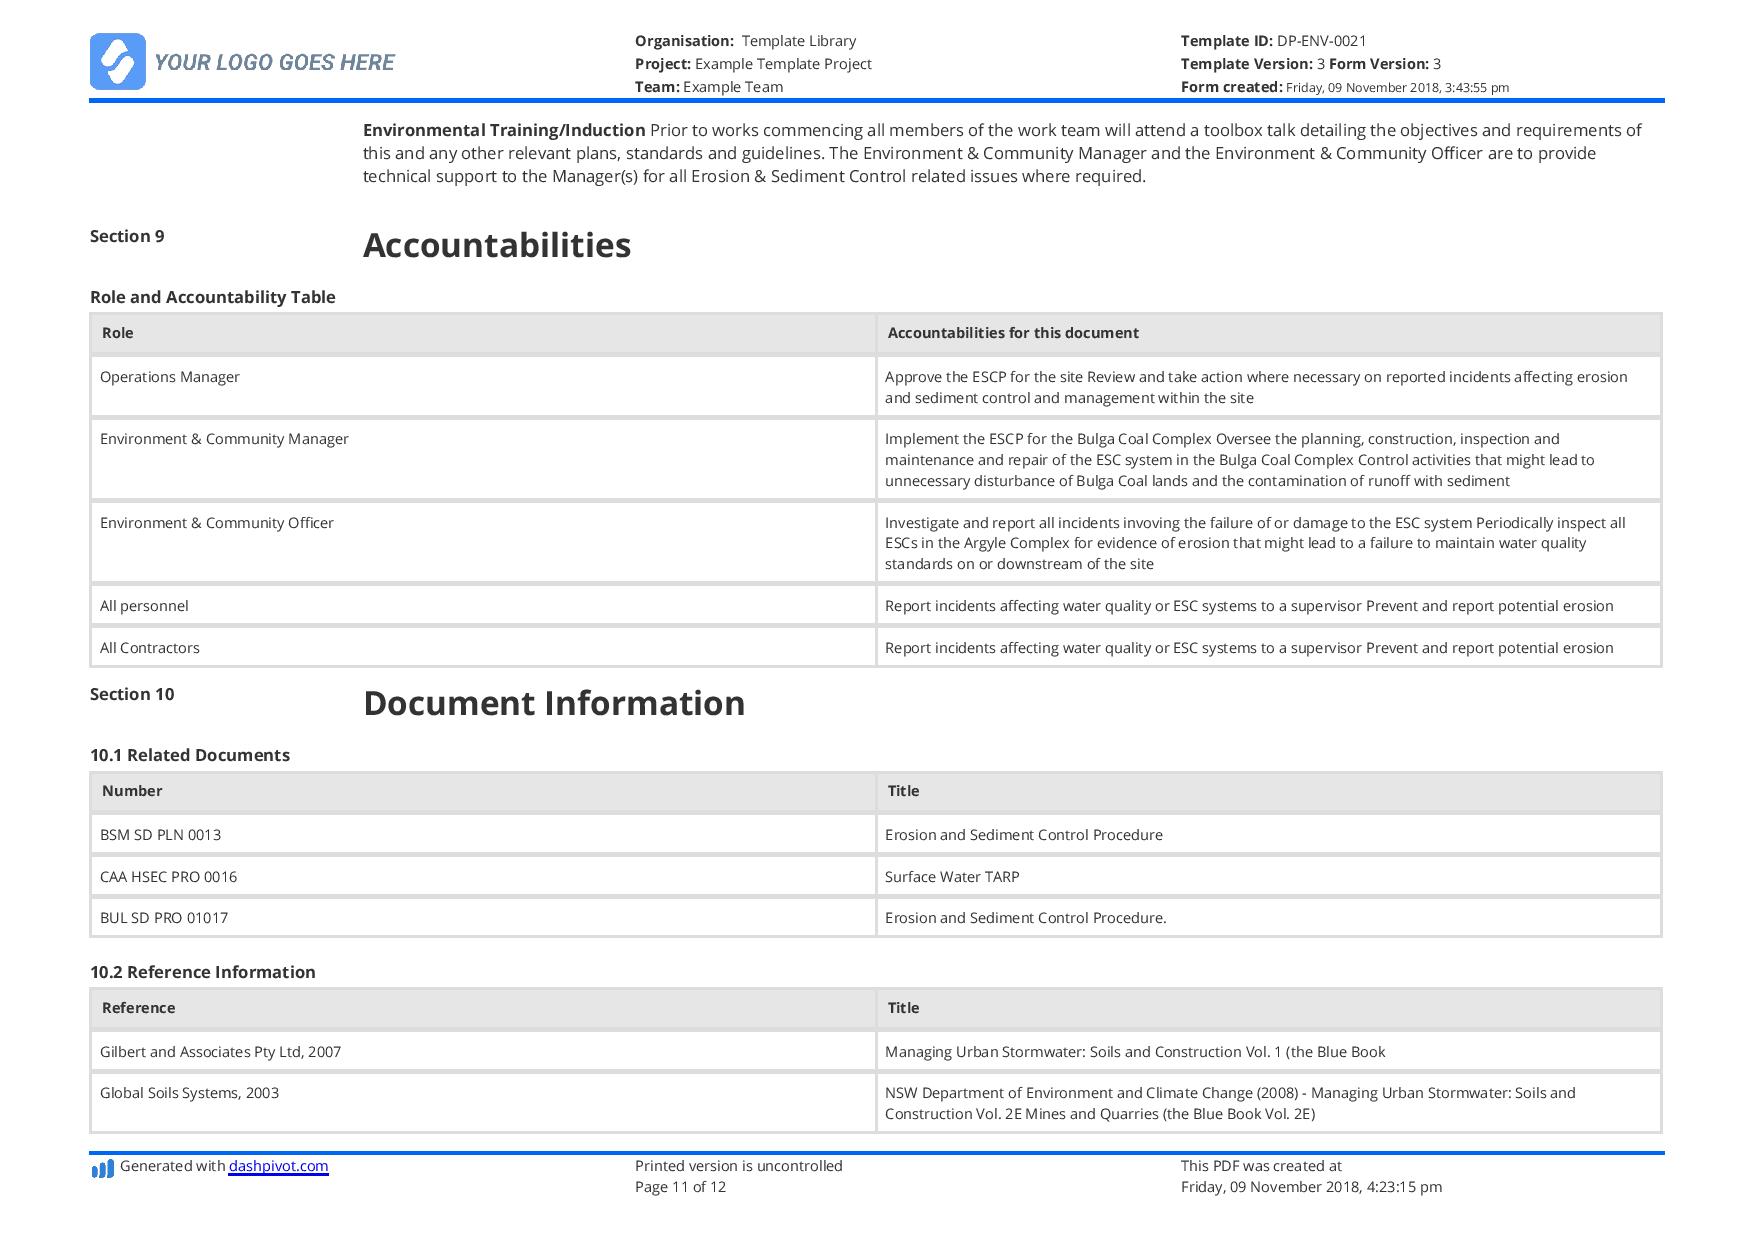
Task: Click 'Generated with' footer text
Action: point(172,1166)
